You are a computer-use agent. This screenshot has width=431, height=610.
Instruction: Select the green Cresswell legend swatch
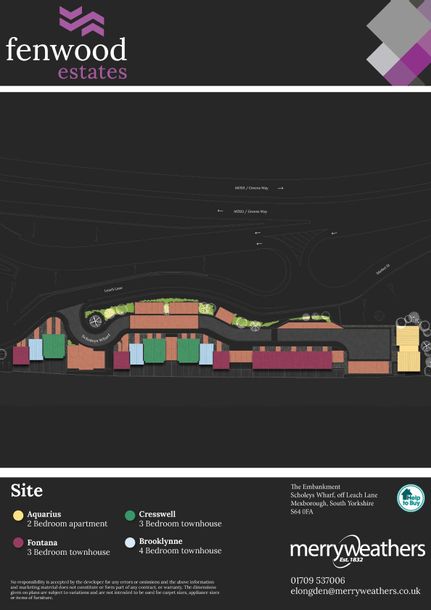pos(130,515)
